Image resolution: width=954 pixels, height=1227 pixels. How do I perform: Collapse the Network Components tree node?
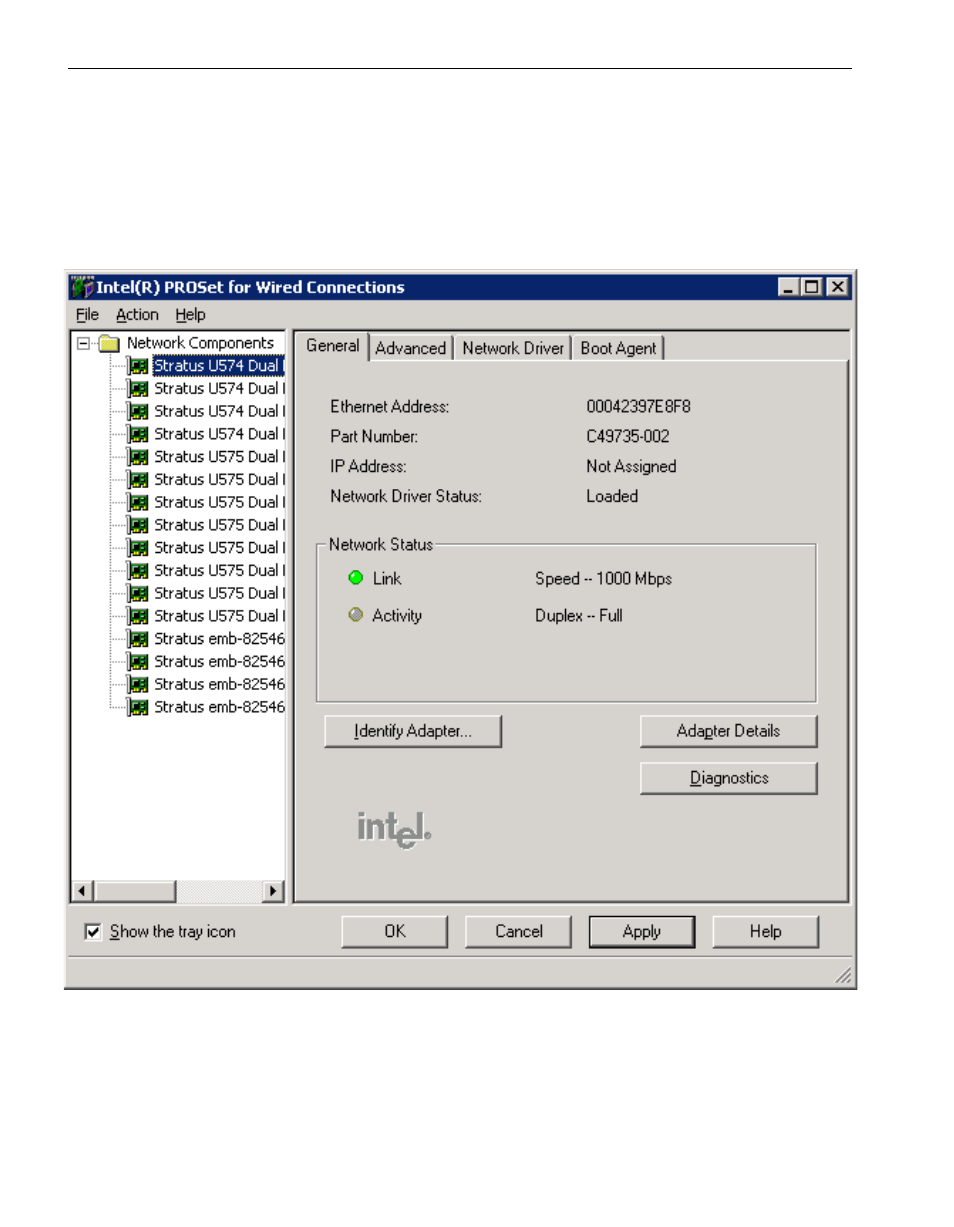point(83,343)
